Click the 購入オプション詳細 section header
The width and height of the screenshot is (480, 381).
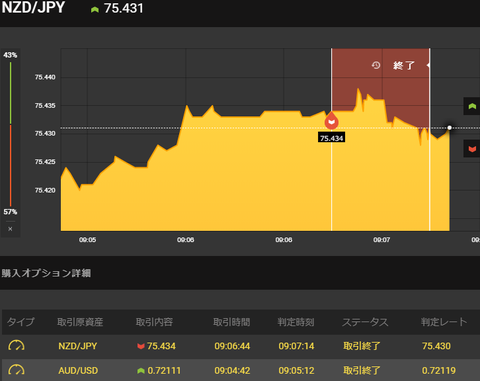point(46,273)
